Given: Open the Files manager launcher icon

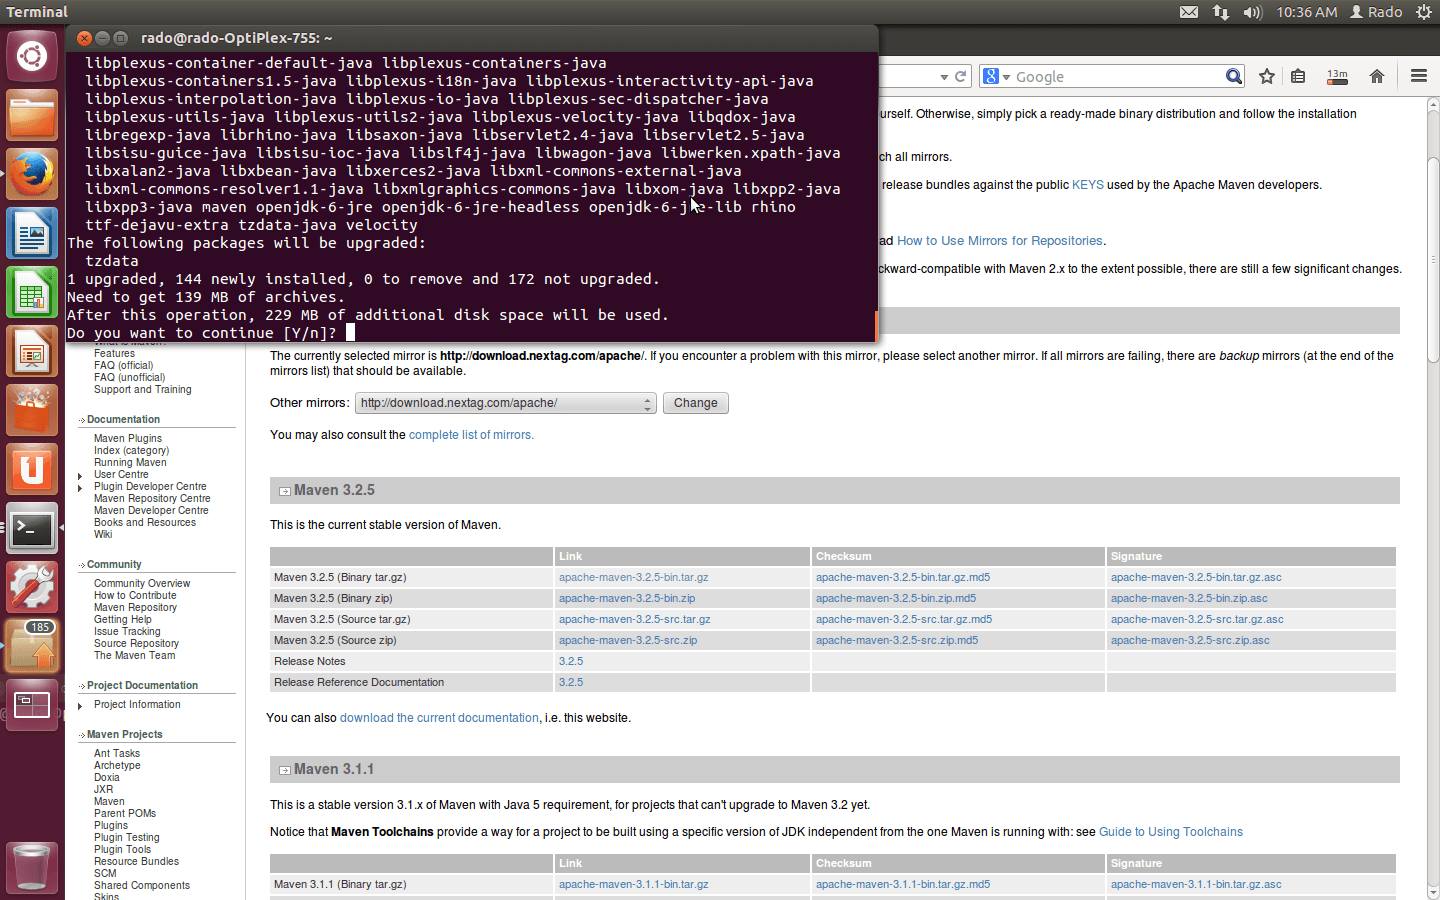Looking at the screenshot, I should point(32,115).
